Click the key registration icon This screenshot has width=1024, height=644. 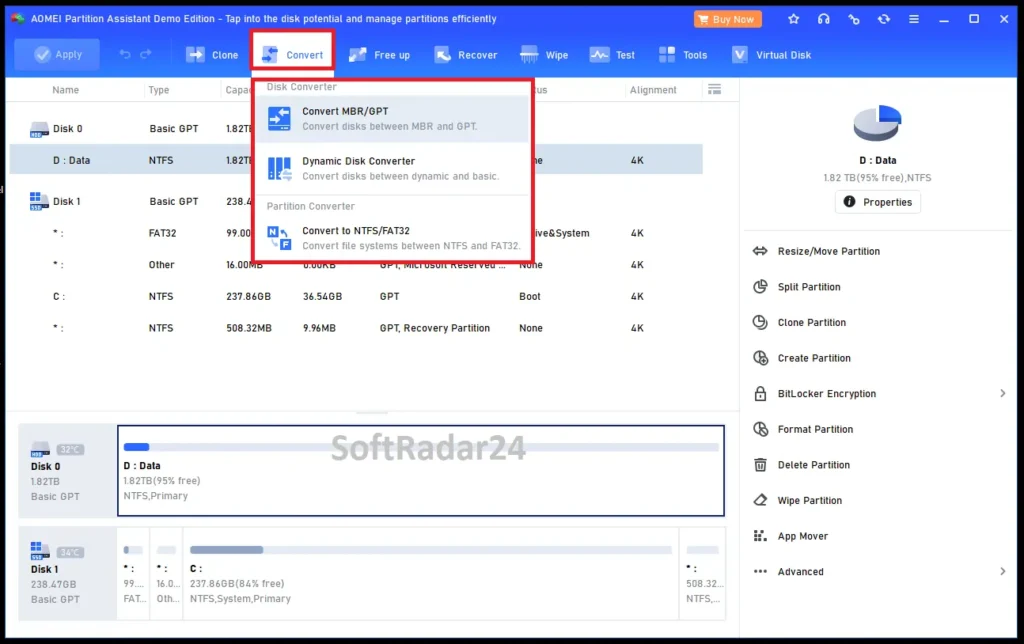point(854,19)
